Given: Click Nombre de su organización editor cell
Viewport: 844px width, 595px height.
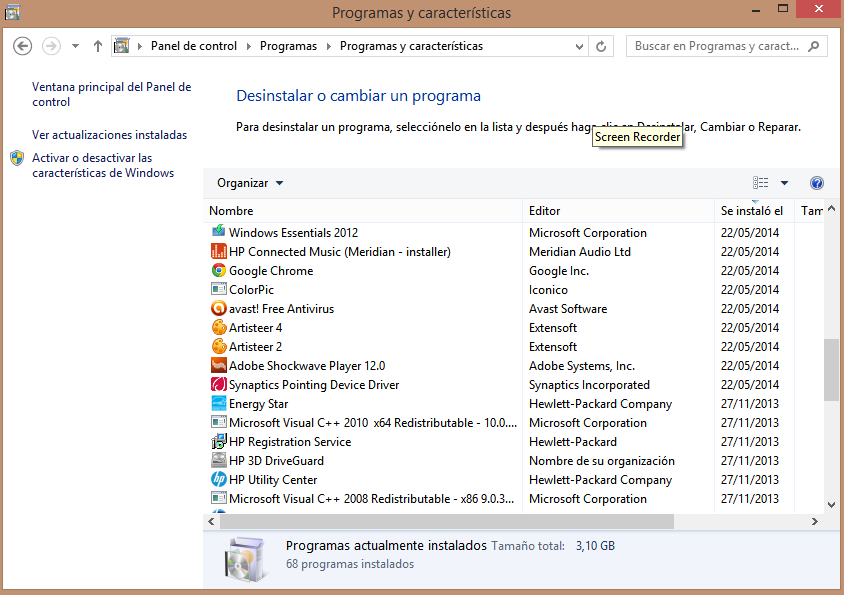Looking at the screenshot, I should [x=602, y=461].
